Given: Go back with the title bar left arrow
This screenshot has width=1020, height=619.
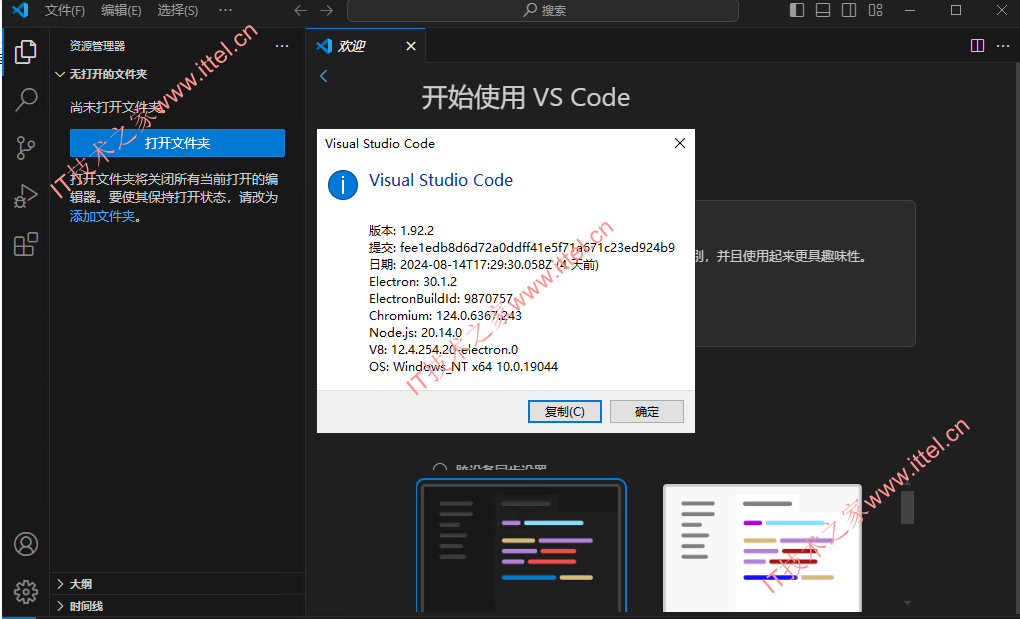Looking at the screenshot, I should 300,10.
